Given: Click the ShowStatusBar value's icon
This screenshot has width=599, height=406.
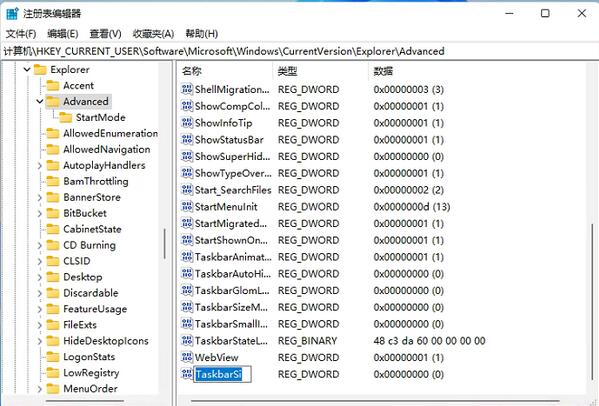Looking at the screenshot, I should click(x=187, y=140).
